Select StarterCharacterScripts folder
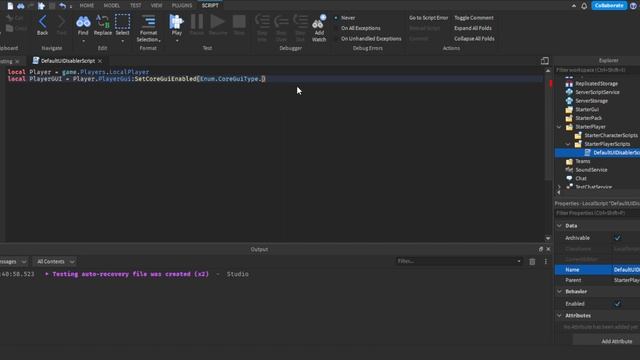640x360 pixels. tap(611, 135)
